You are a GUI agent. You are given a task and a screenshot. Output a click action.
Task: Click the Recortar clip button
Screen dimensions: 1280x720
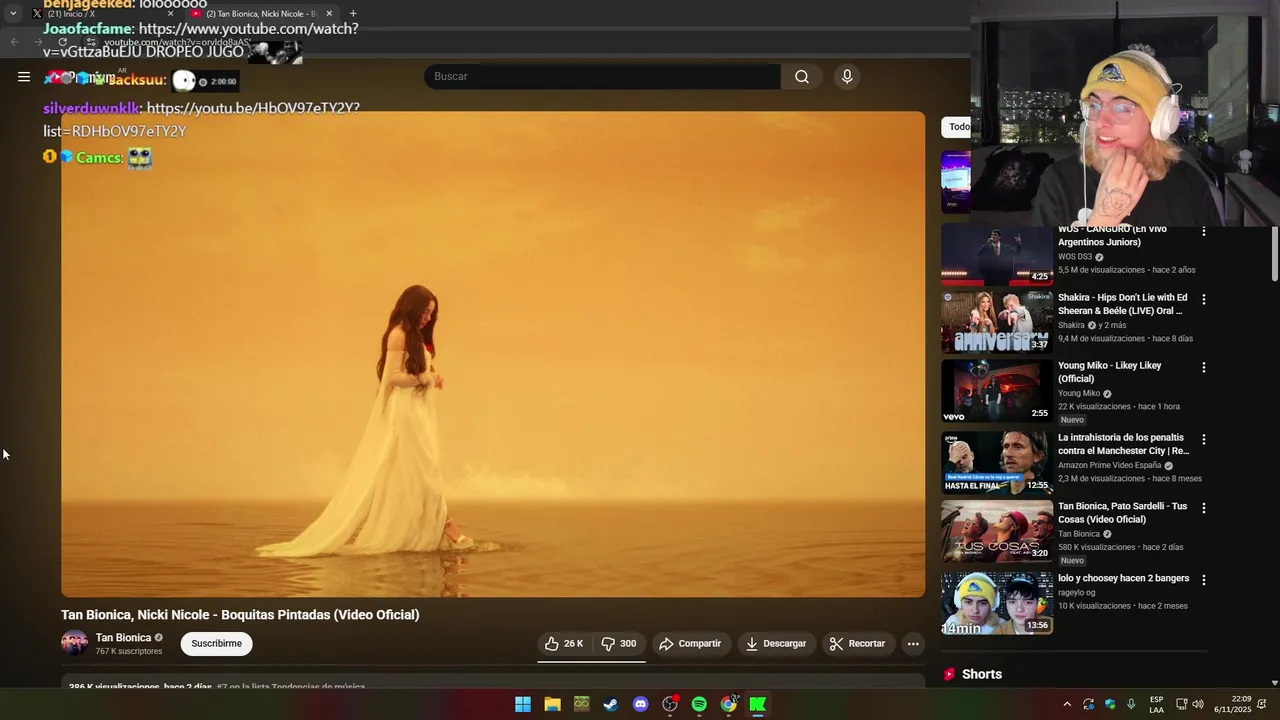coord(857,644)
